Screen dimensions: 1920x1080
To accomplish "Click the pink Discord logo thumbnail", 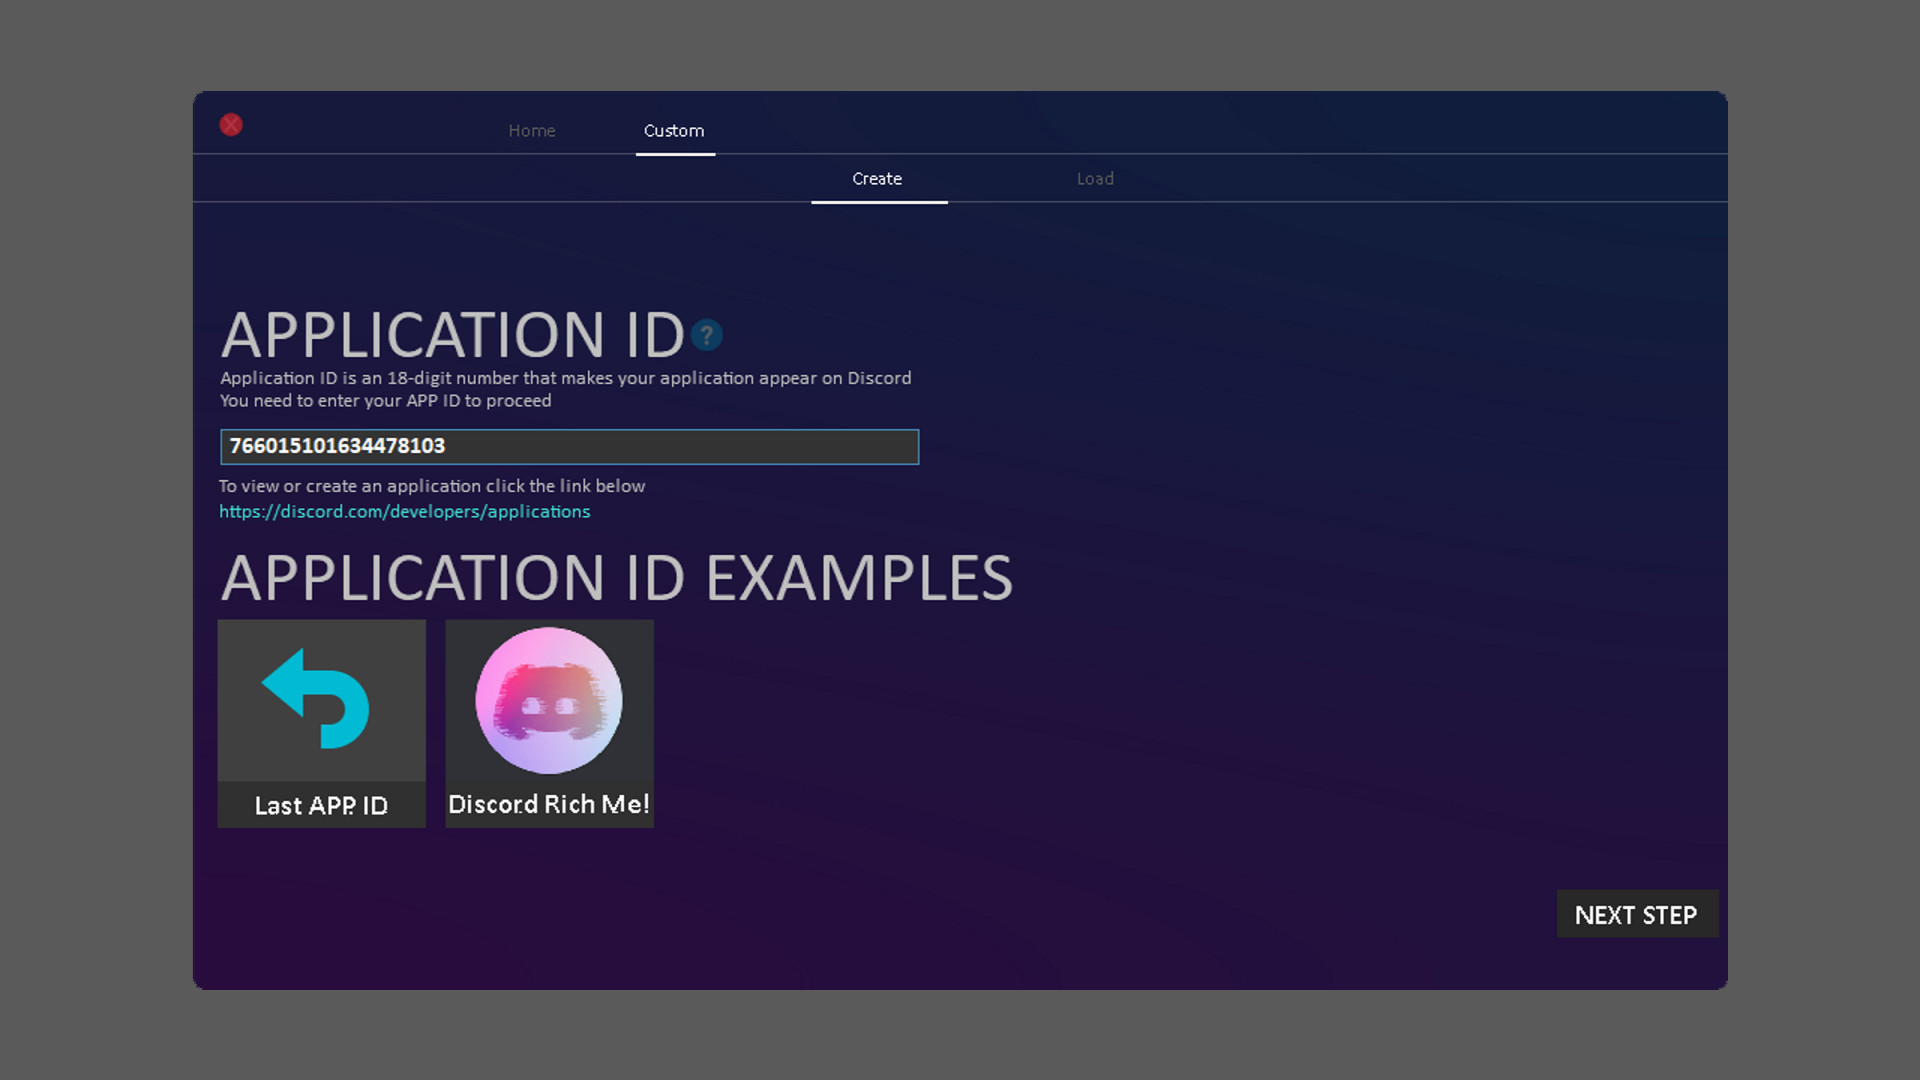I will click(x=549, y=700).
